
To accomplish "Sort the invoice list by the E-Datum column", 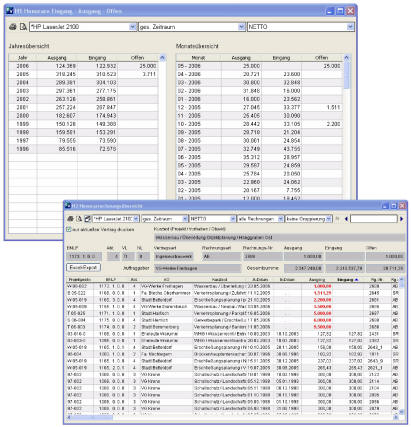I will coord(287,280).
